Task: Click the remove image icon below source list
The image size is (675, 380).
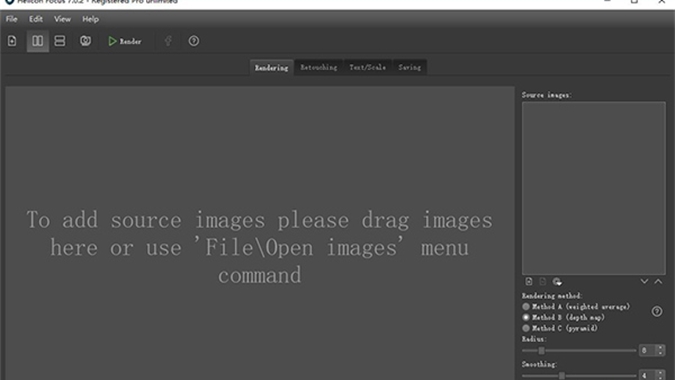Action: coord(542,281)
